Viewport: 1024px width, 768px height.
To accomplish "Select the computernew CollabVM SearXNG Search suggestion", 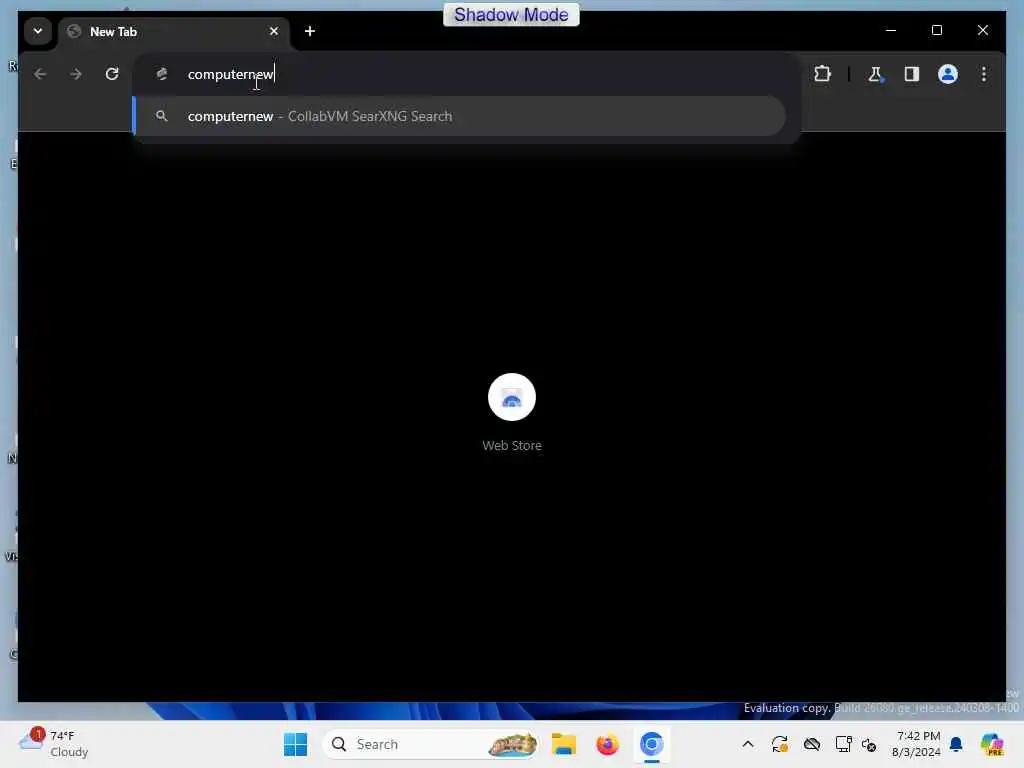I will [460, 116].
